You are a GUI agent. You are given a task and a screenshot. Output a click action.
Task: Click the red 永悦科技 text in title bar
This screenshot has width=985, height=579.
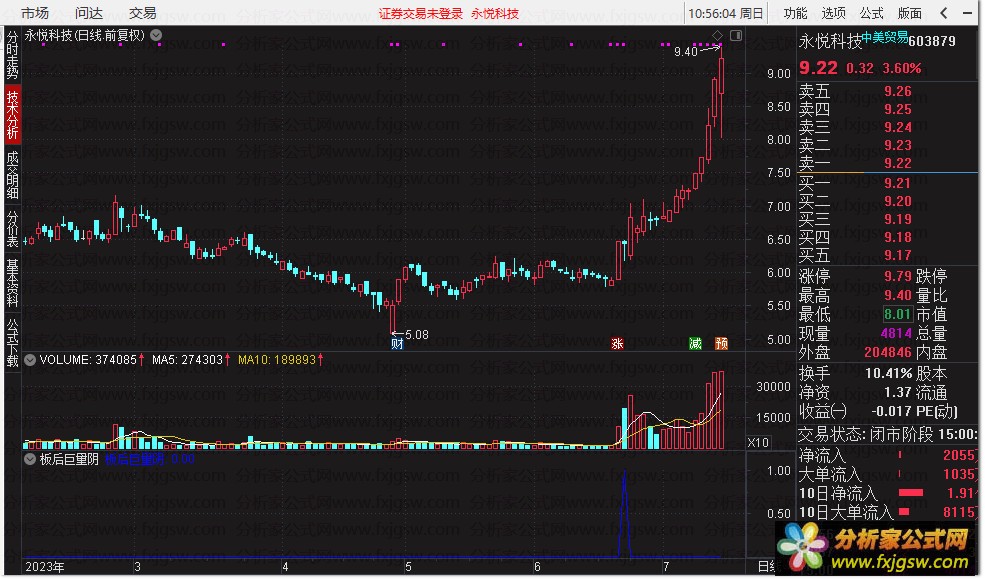pyautogui.click(x=495, y=13)
